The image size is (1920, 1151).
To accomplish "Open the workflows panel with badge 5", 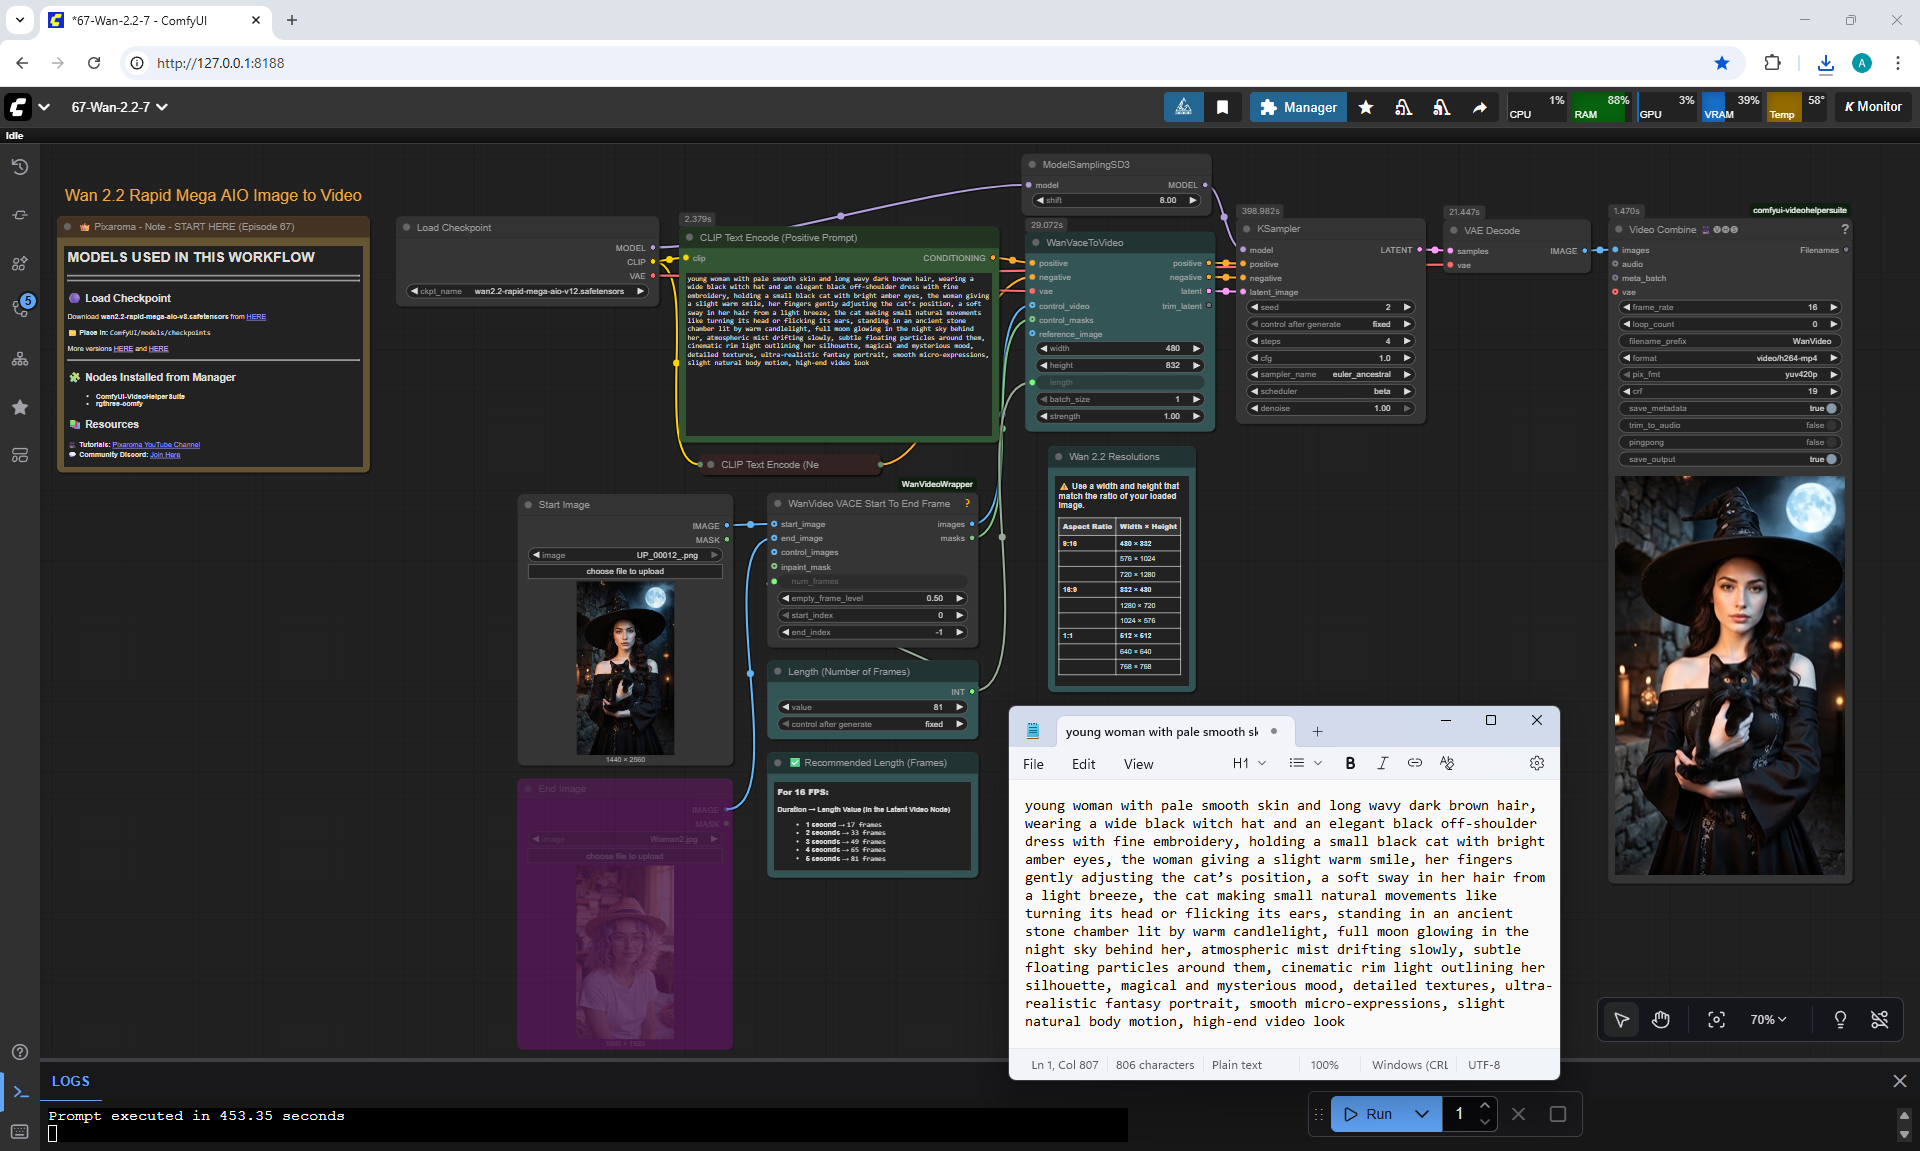I will tap(20, 308).
